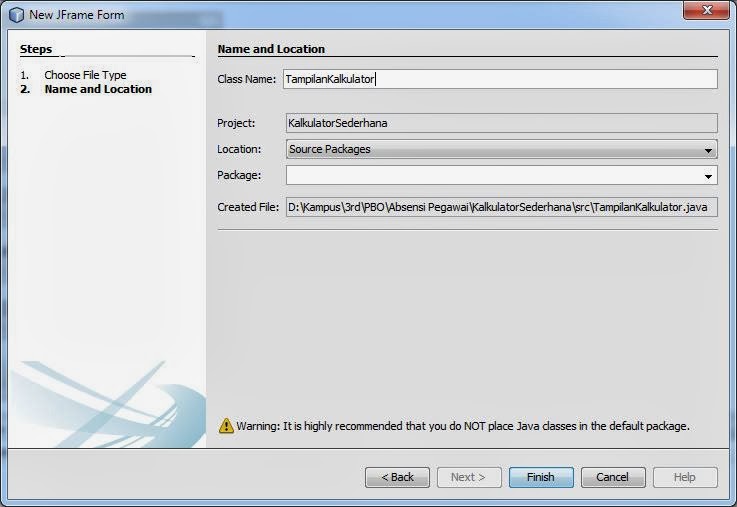Click the Project field showing KalkulatorSederhana
The image size is (737, 507).
502,123
